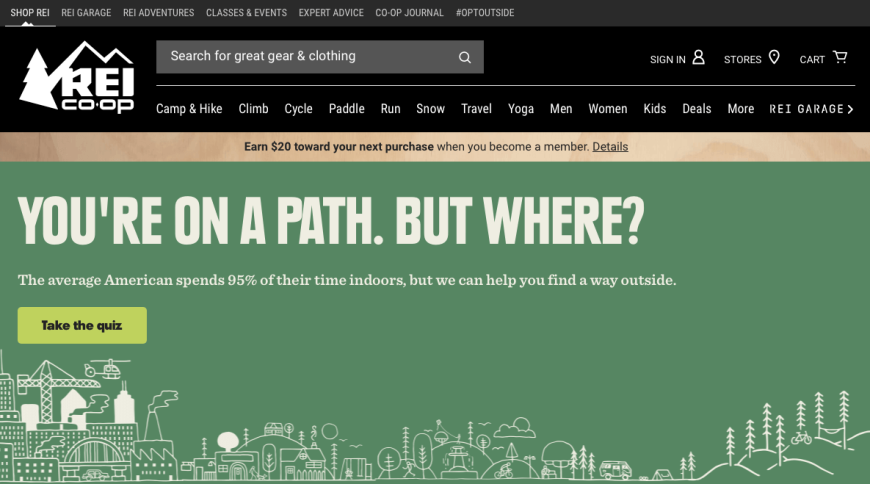The height and width of the screenshot is (484, 870).
Task: Open the Kids menu
Action: pos(655,109)
